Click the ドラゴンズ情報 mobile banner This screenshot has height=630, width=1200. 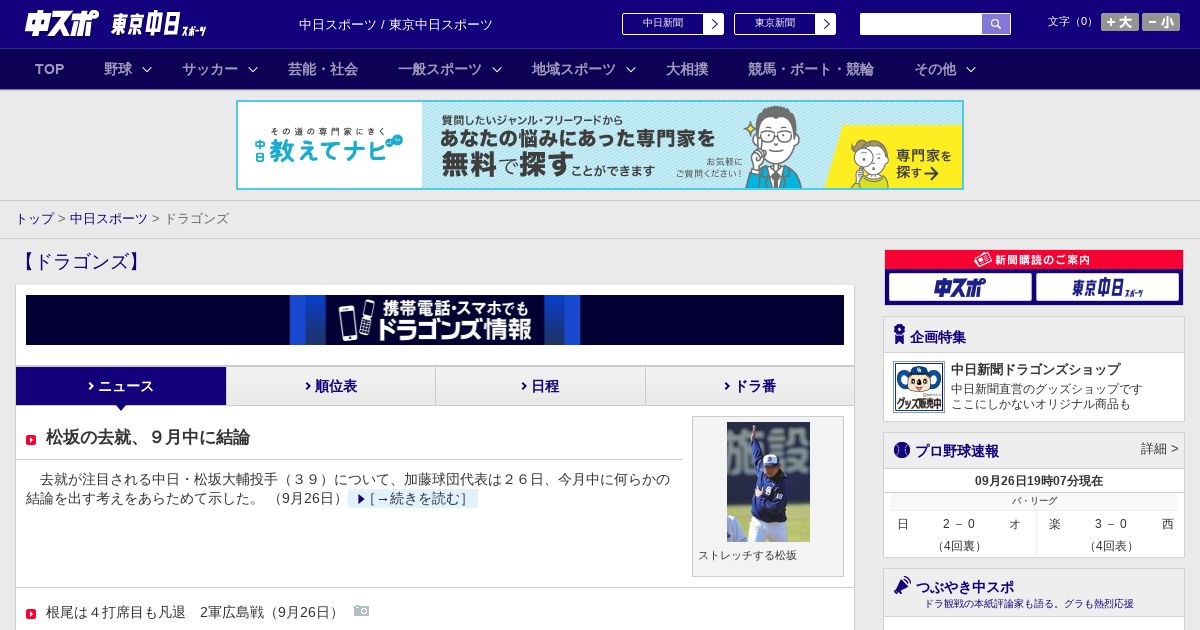435,320
